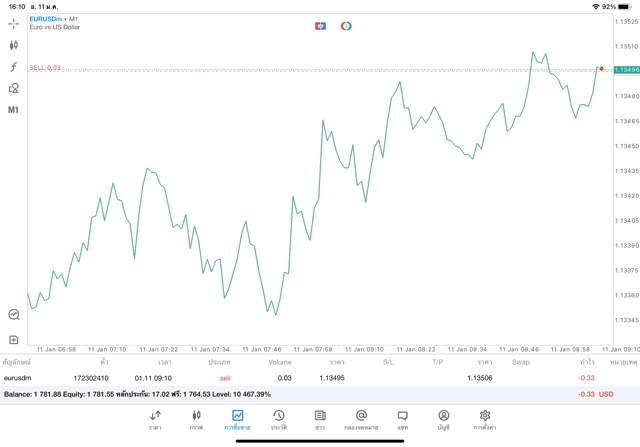Open the ข่าว news tab
Screen dimensions: 640x447
click(x=320, y=420)
